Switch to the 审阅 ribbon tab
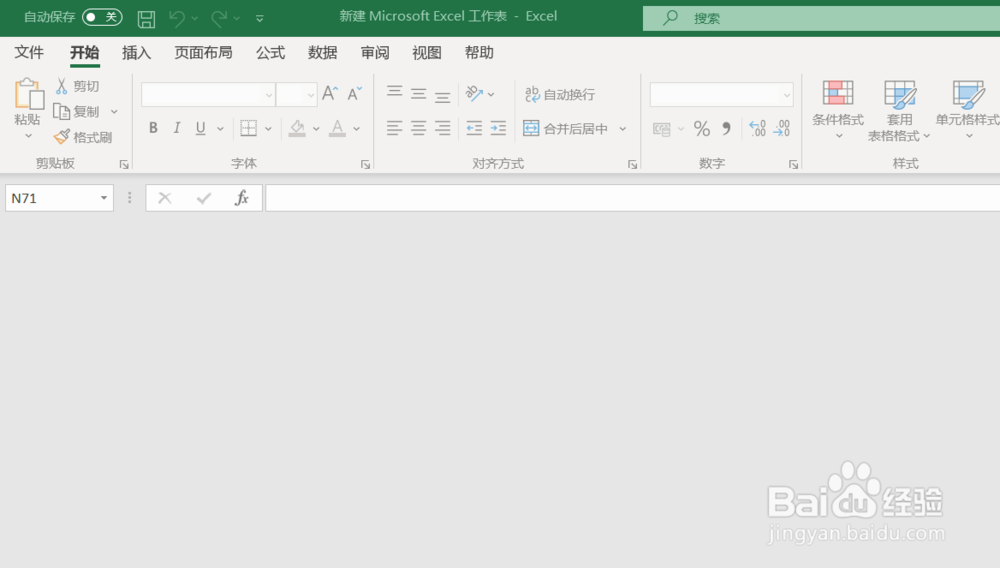Viewport: 1000px width, 568px height. pos(375,52)
